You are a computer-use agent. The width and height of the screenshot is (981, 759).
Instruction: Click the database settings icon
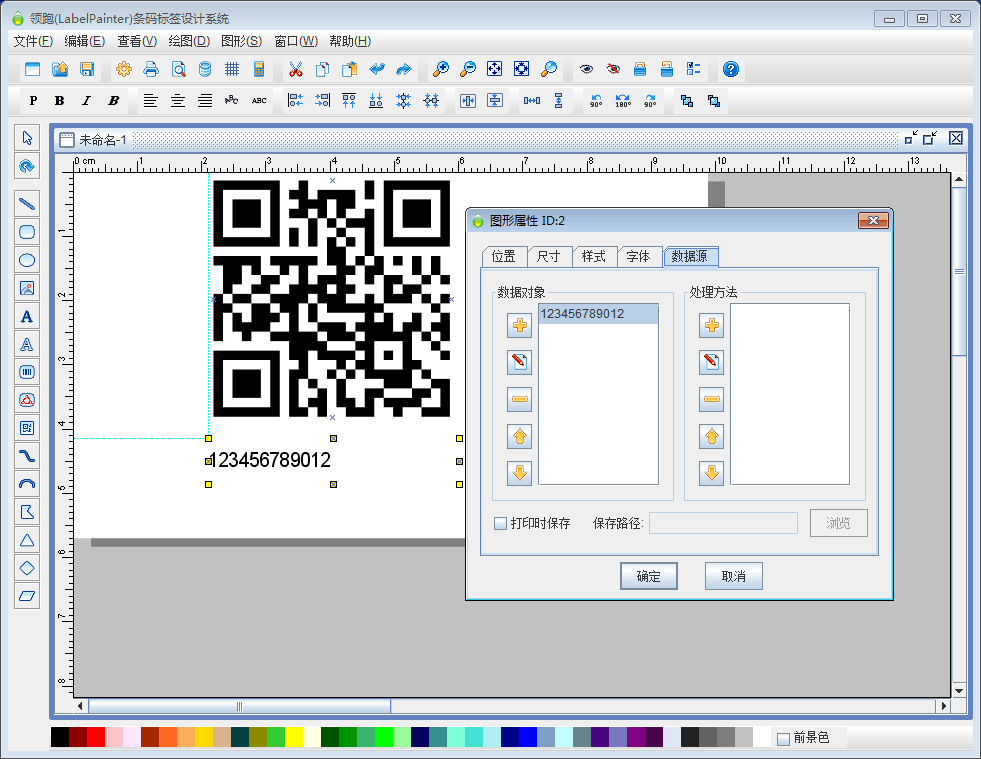coord(205,69)
